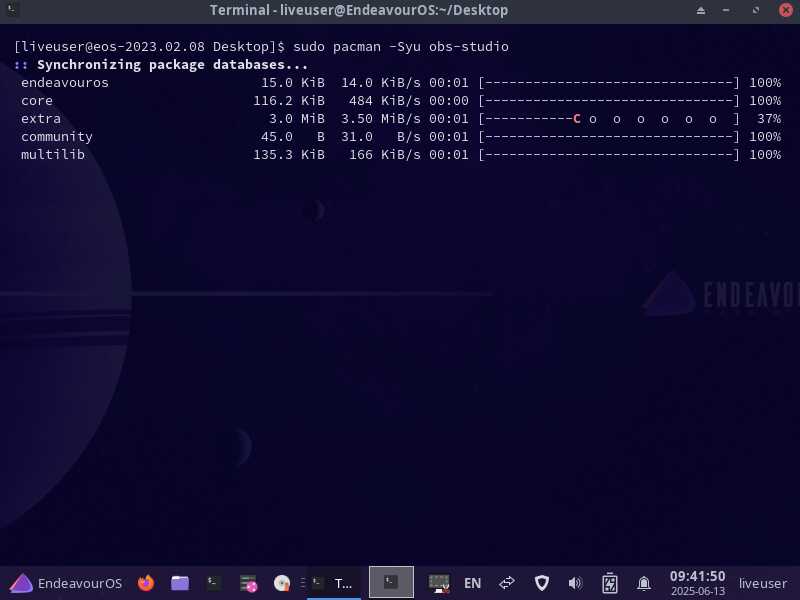Open the display/monitor tray icon
The height and width of the screenshot is (600, 800).
tap(439, 583)
